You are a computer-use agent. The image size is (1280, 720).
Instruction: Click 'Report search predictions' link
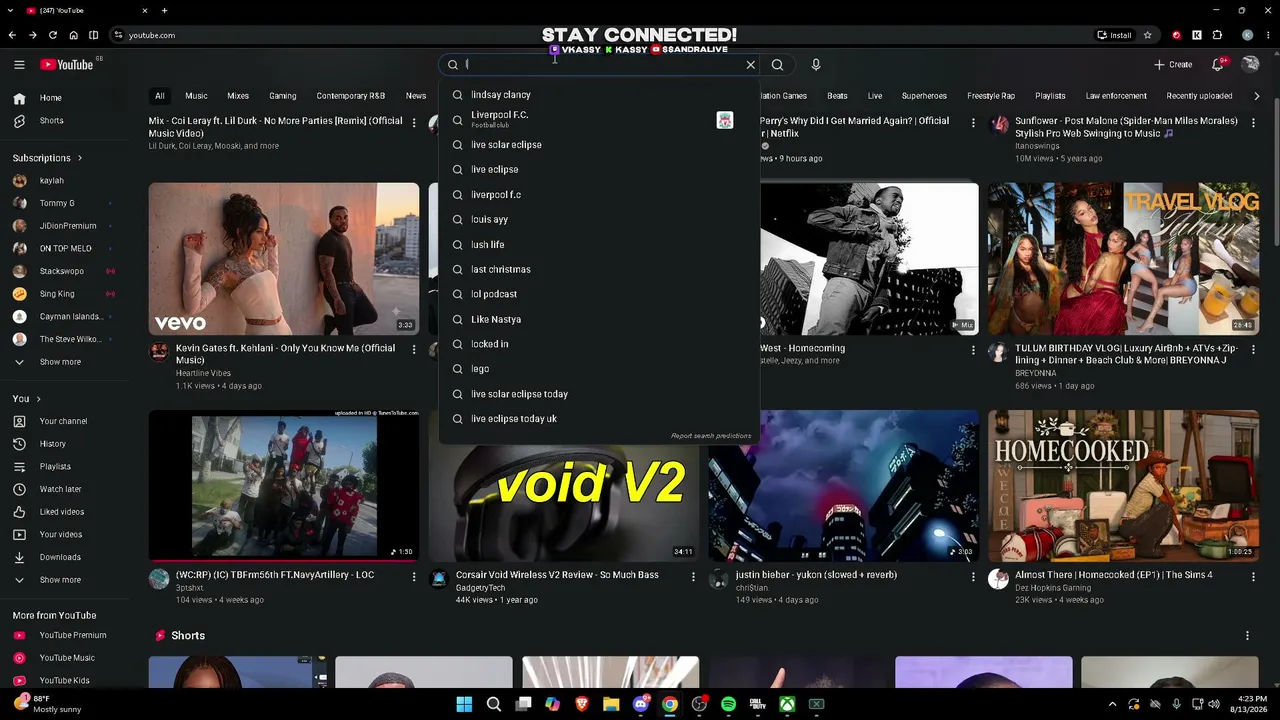click(x=711, y=436)
